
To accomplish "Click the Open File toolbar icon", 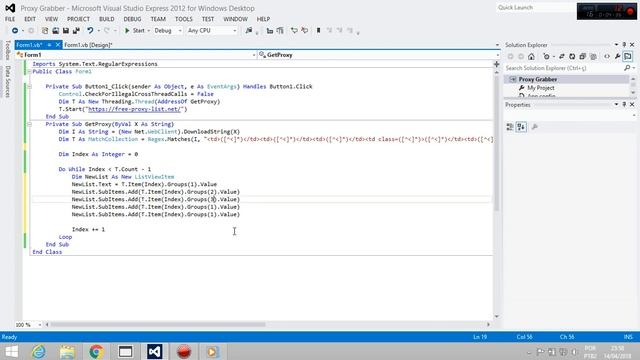I will 56,31.
